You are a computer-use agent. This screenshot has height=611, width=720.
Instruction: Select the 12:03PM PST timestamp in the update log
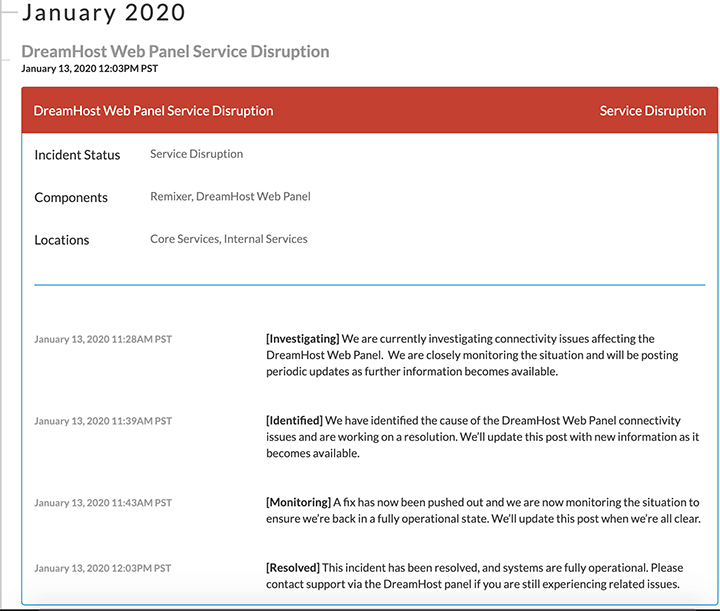pyautogui.click(x=103, y=568)
